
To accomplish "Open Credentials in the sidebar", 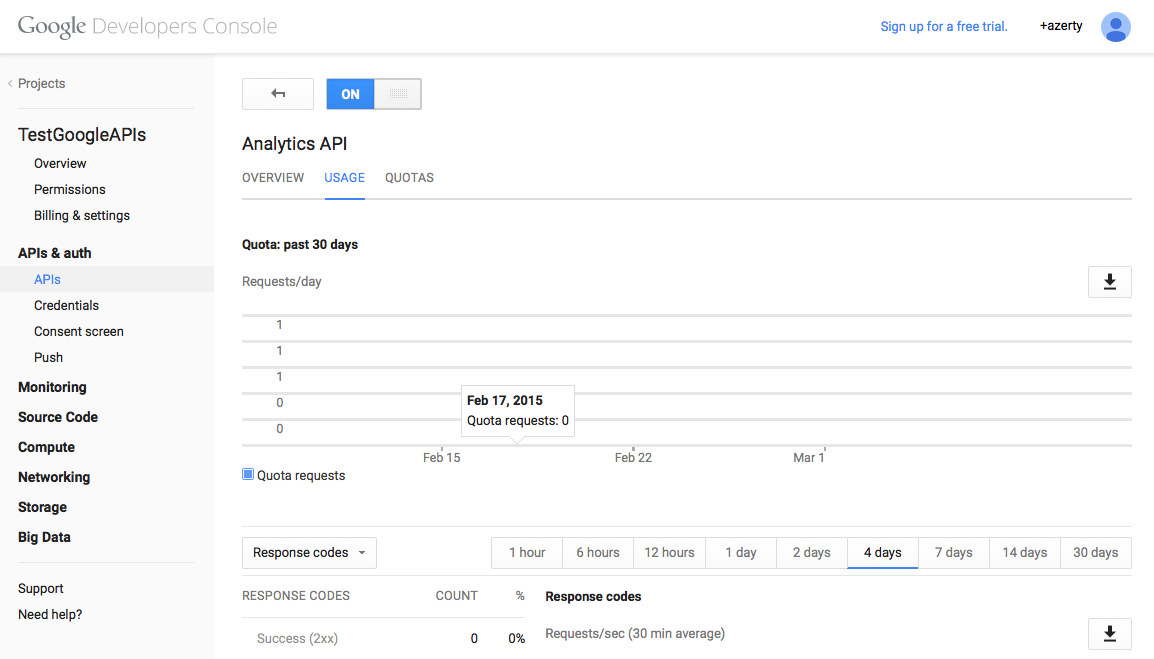I will (66, 305).
